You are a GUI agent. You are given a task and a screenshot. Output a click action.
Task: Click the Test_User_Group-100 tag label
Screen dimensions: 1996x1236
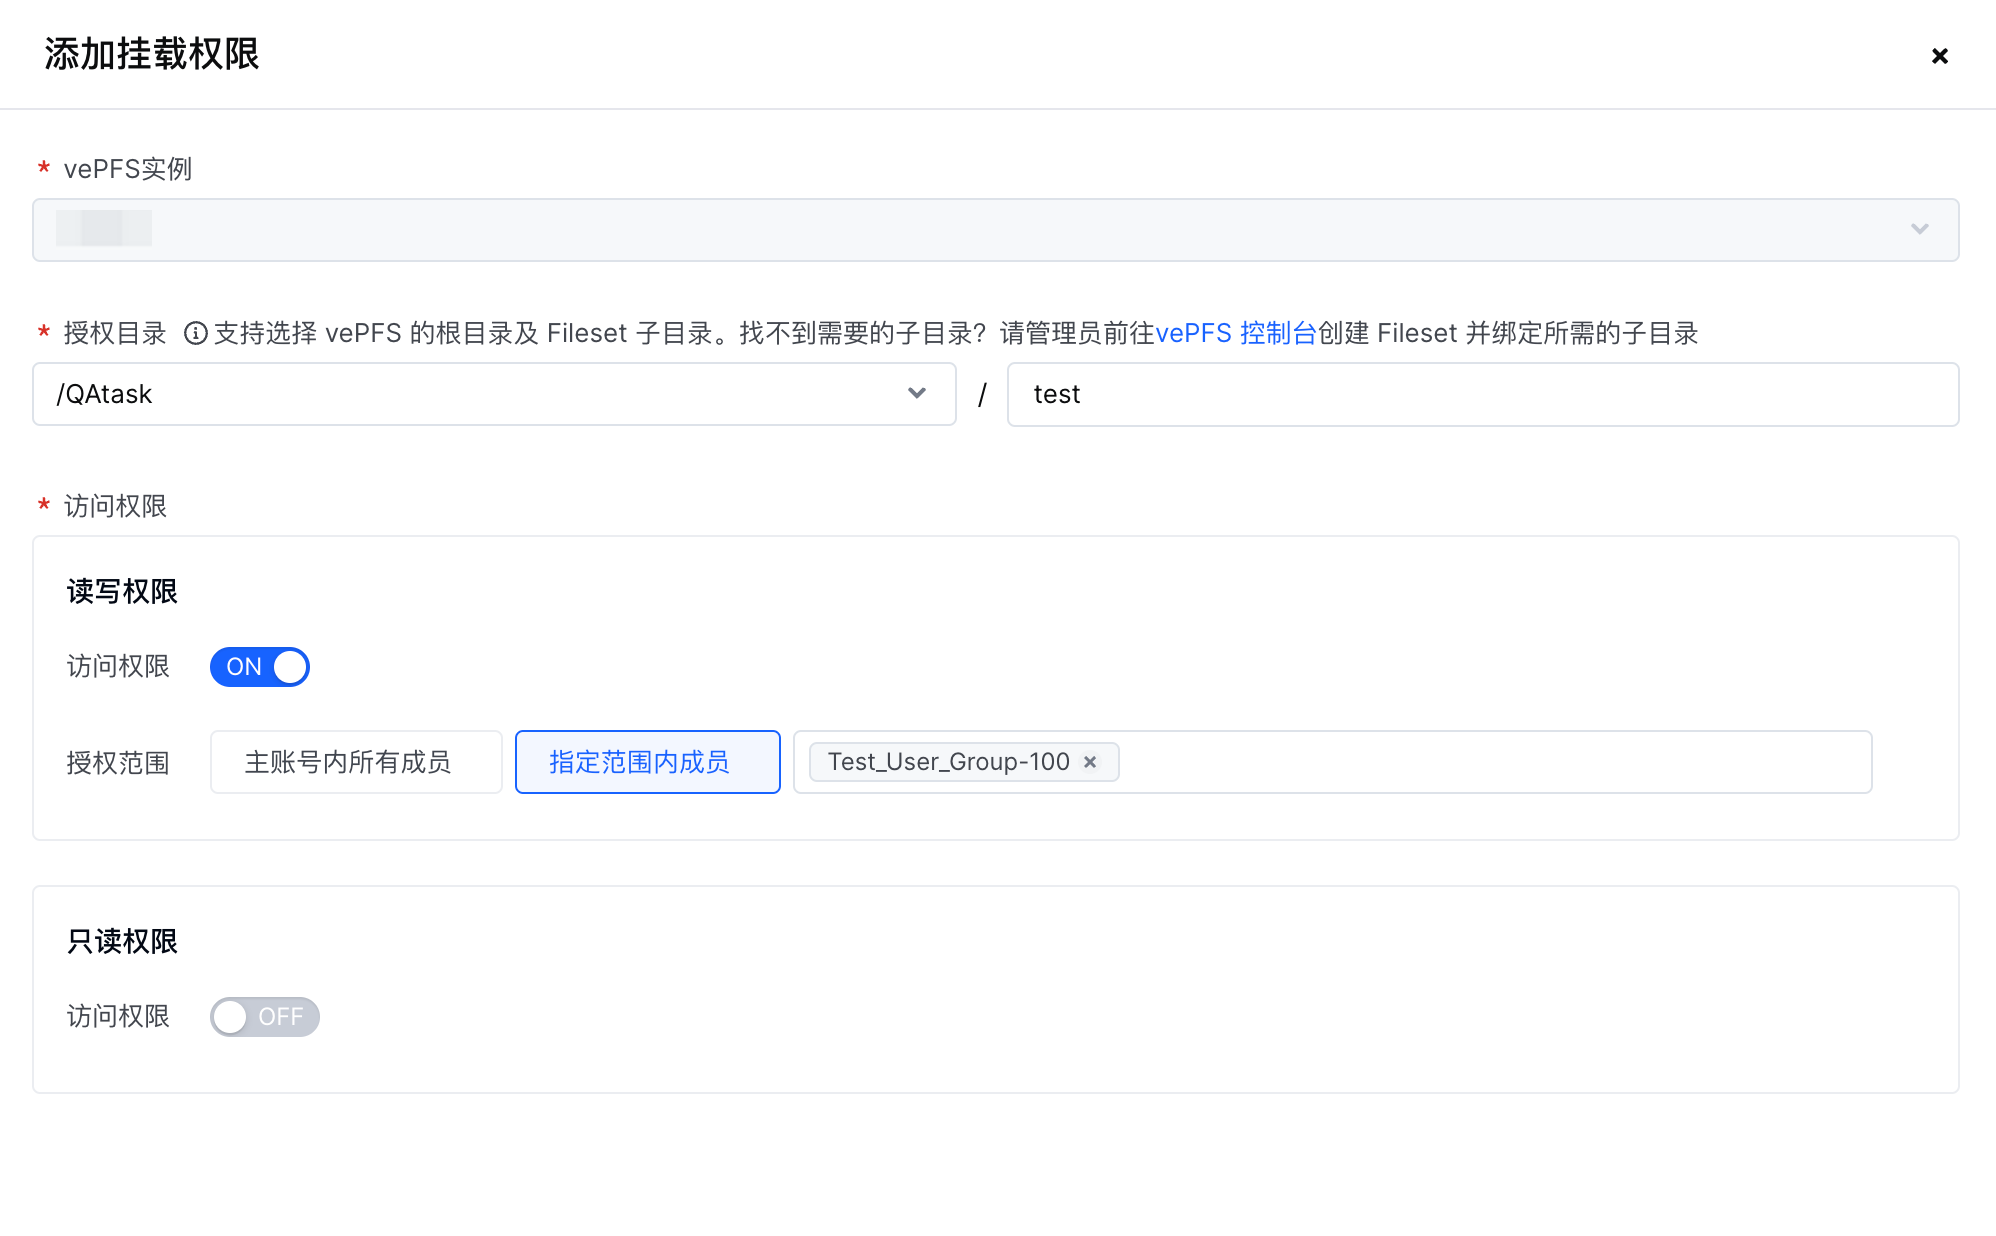click(948, 762)
